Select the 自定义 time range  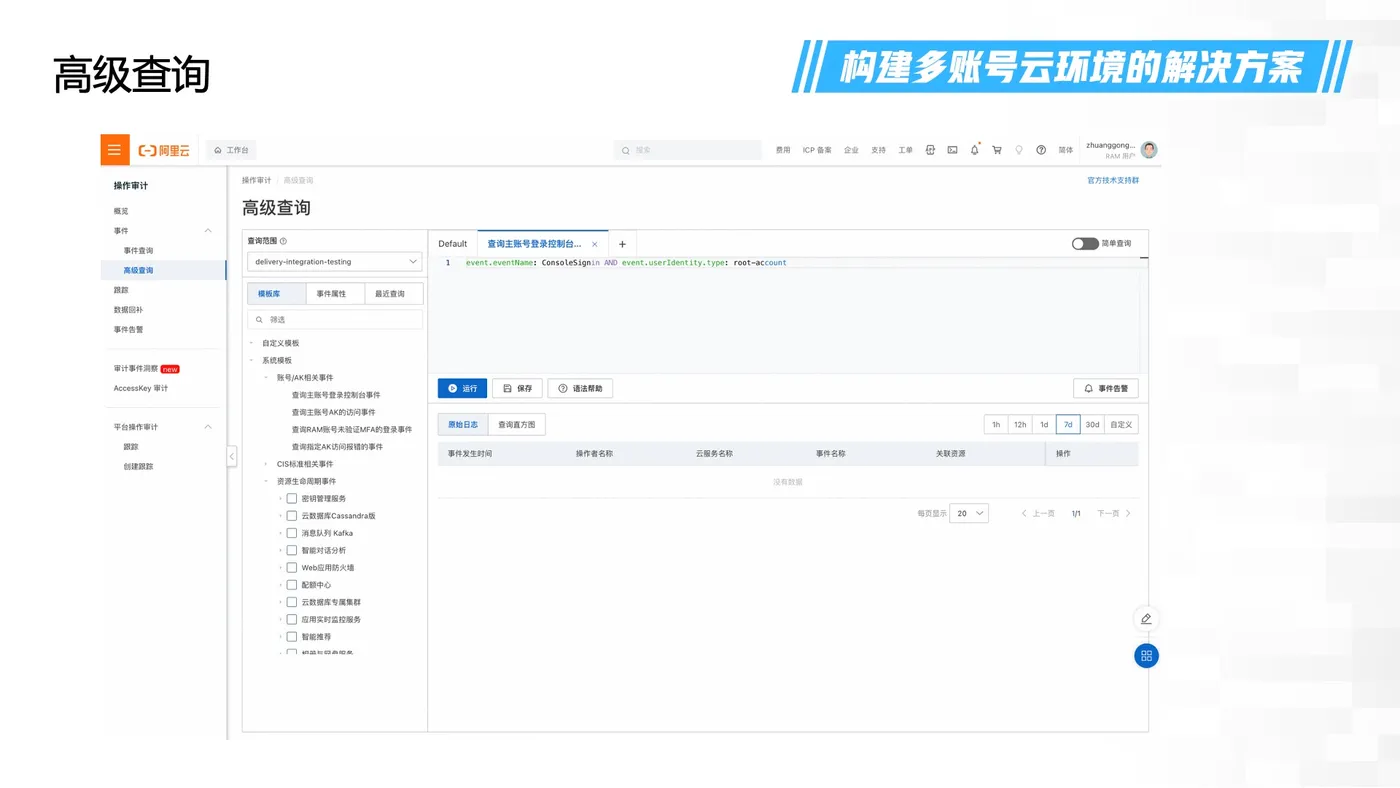tap(1122, 425)
